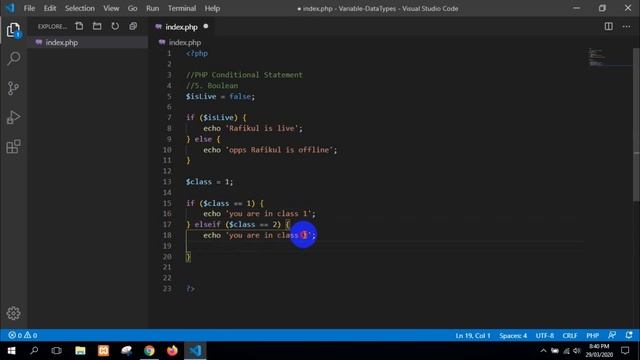Open the editor More Actions menu
This screenshot has width=640, height=360.
(x=626, y=27)
